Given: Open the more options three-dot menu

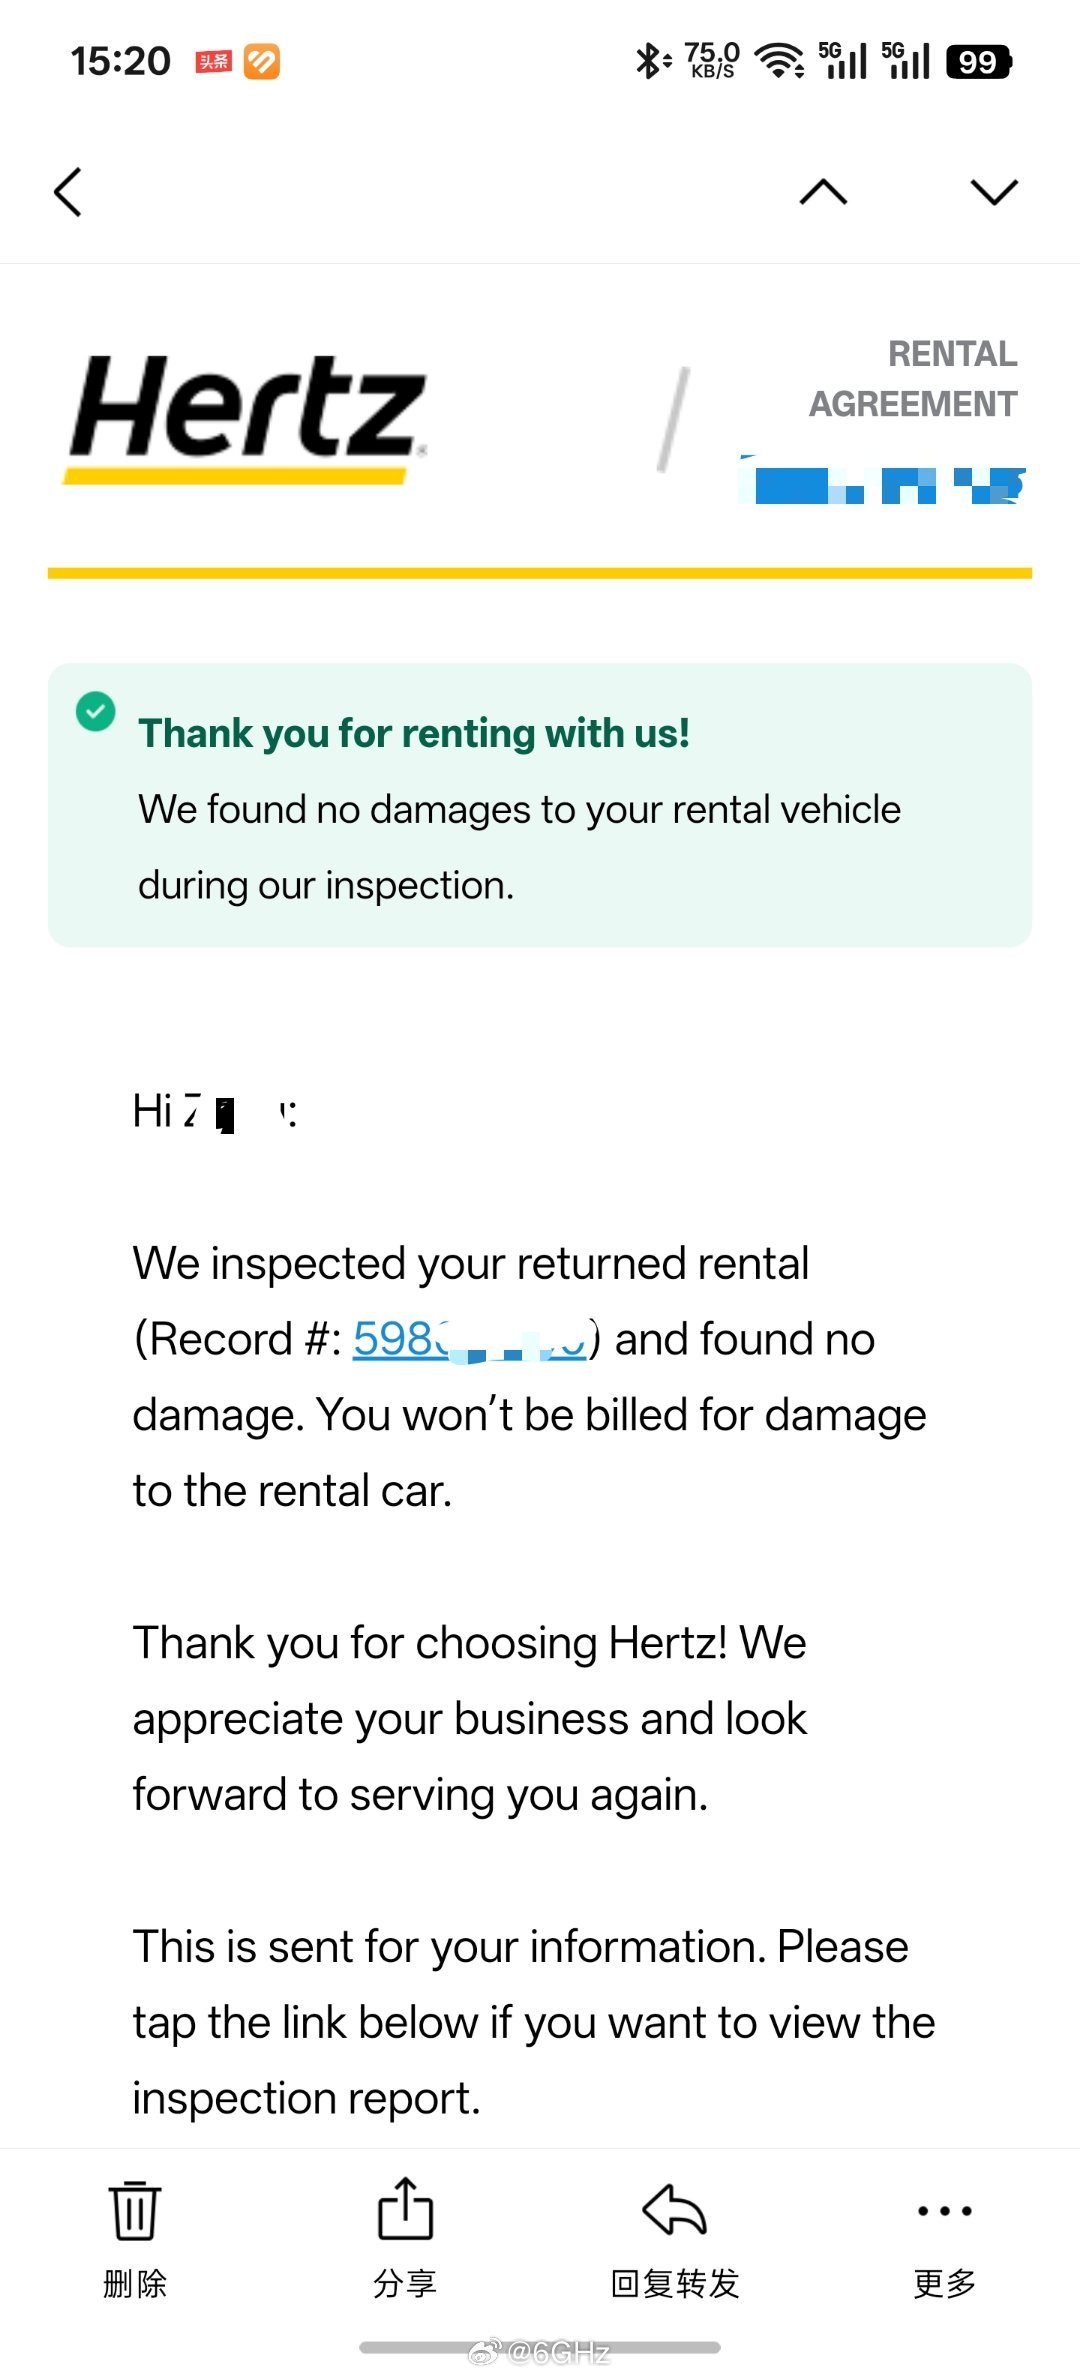Looking at the screenshot, I should point(945,2210).
